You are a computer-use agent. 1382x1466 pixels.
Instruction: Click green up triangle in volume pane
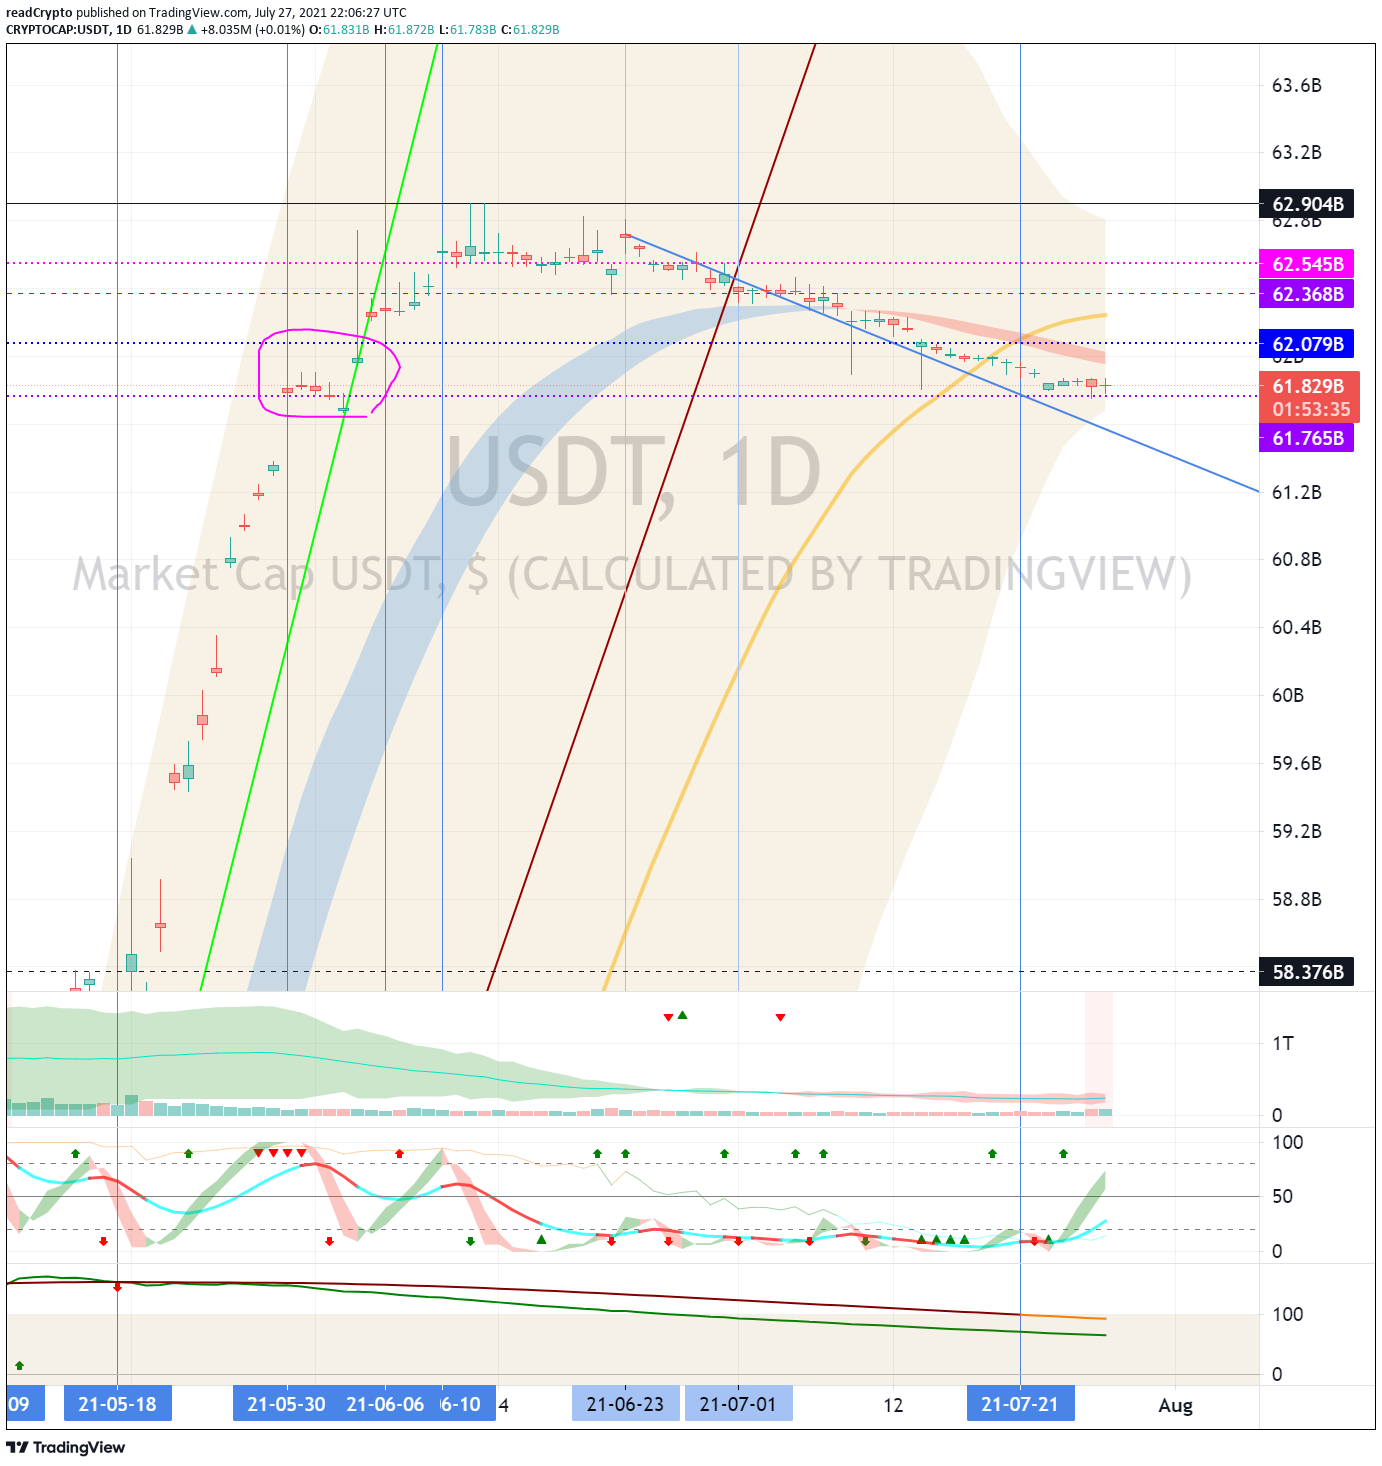pyautogui.click(x=682, y=1015)
